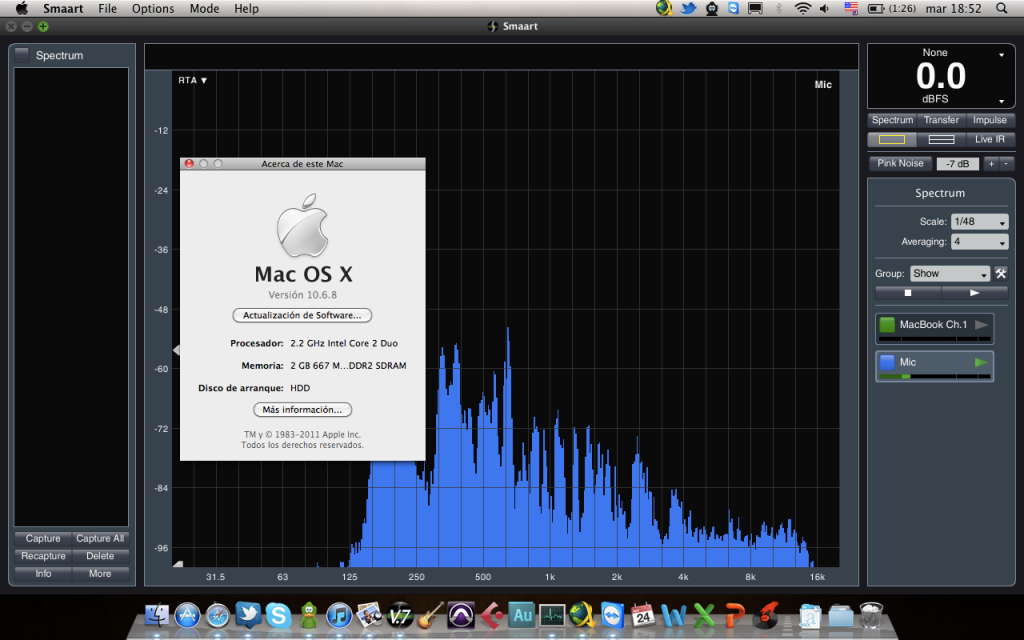Launch Microsoft PowerPoint from the dock
This screenshot has height=640, width=1024.
coord(735,615)
